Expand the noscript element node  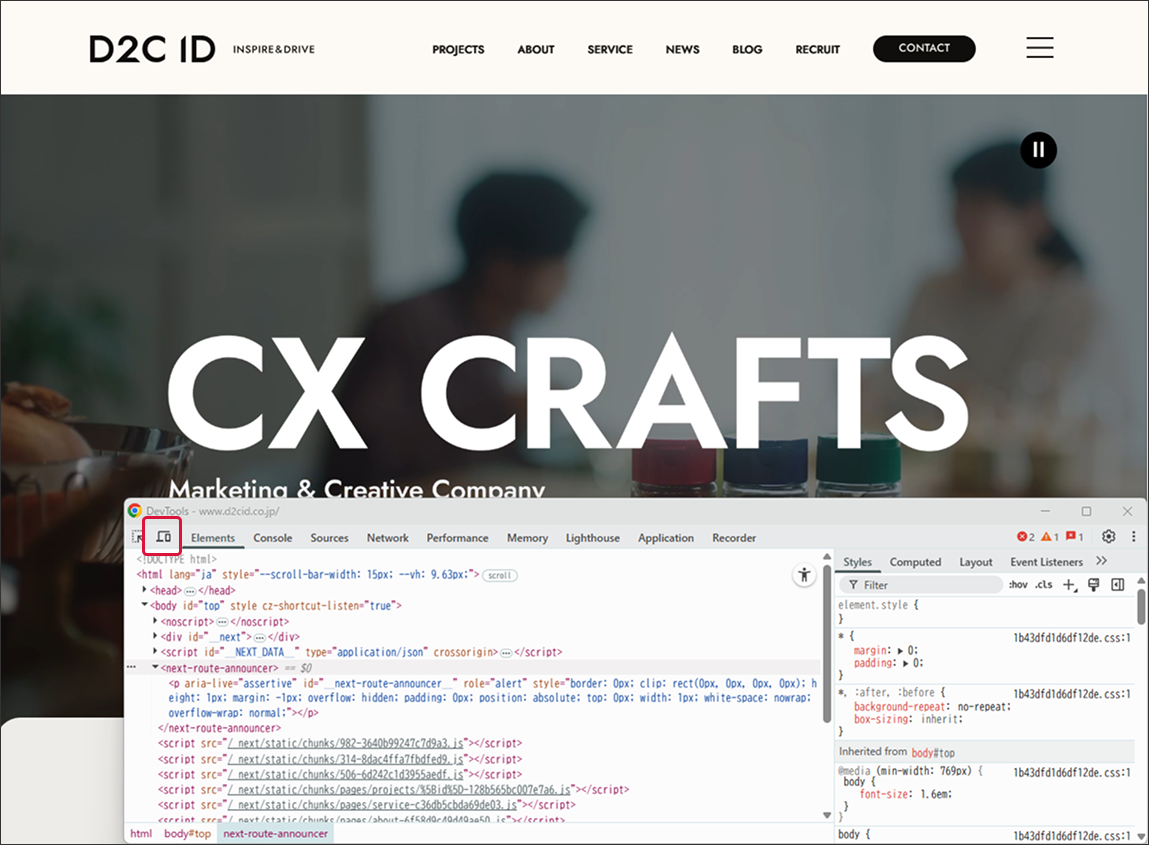155,621
